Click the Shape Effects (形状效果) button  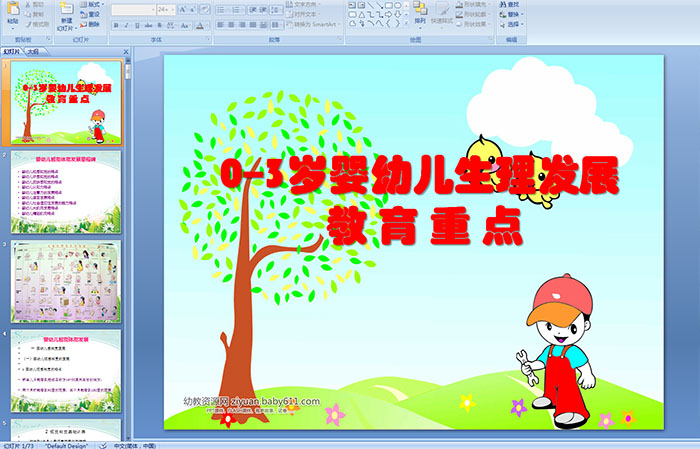[x=474, y=24]
